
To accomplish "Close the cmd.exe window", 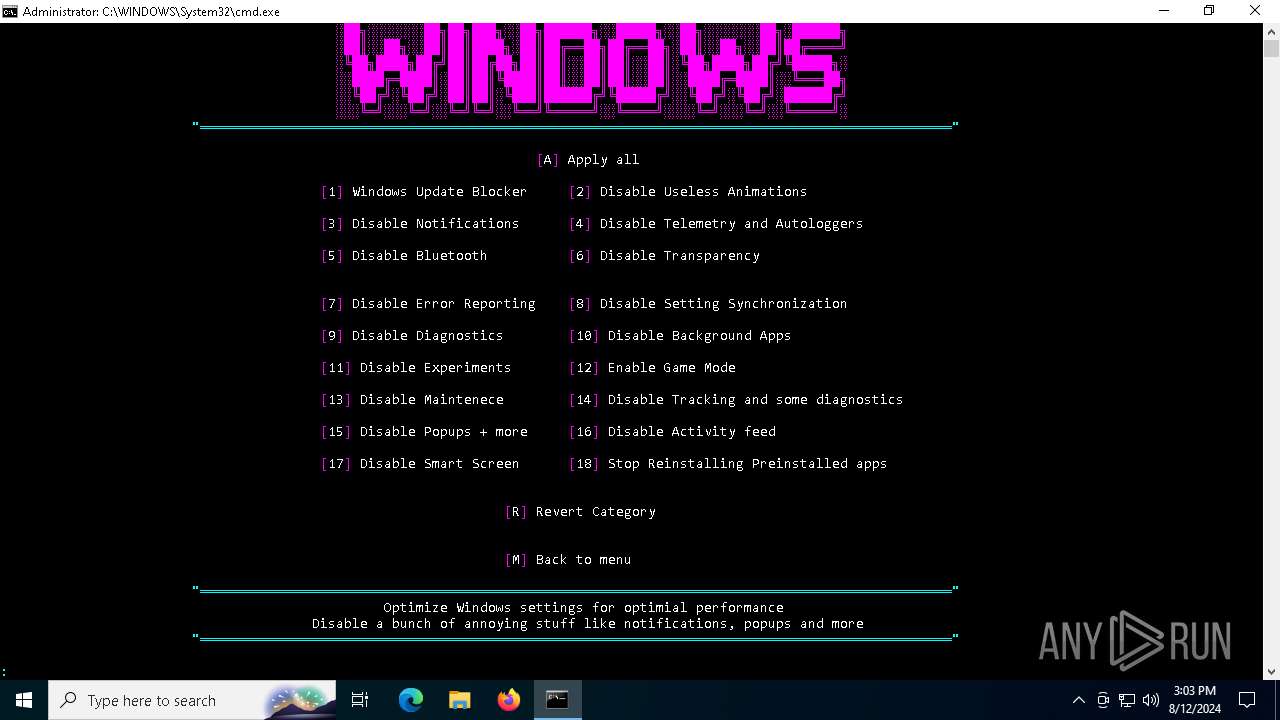I will point(1256,11).
